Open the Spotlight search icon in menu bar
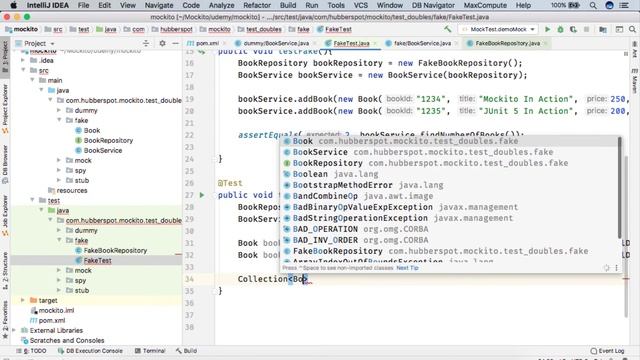640x360 pixels. [593, 5]
